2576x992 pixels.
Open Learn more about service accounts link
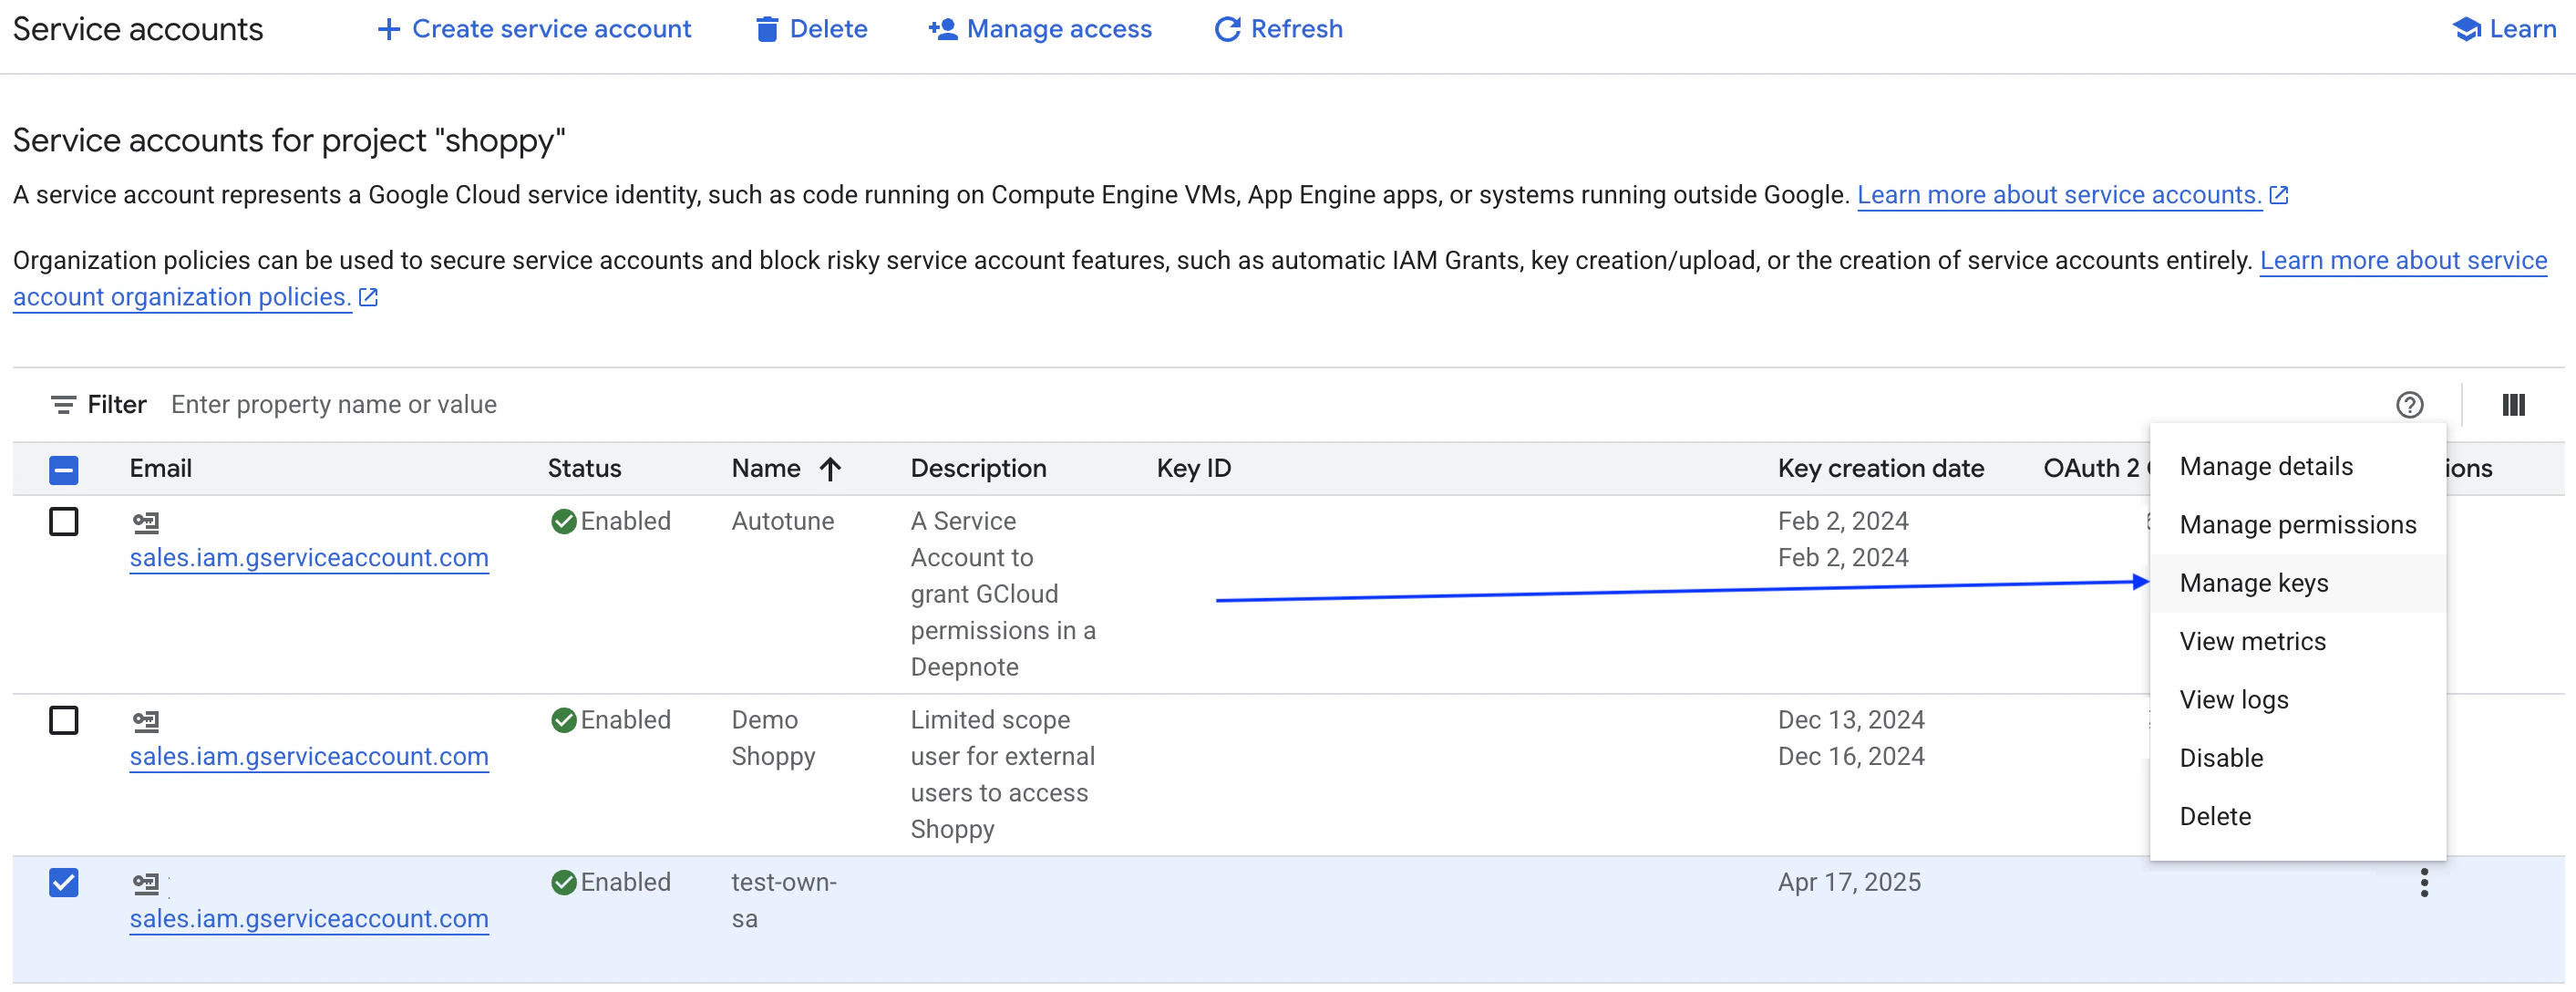[2058, 195]
